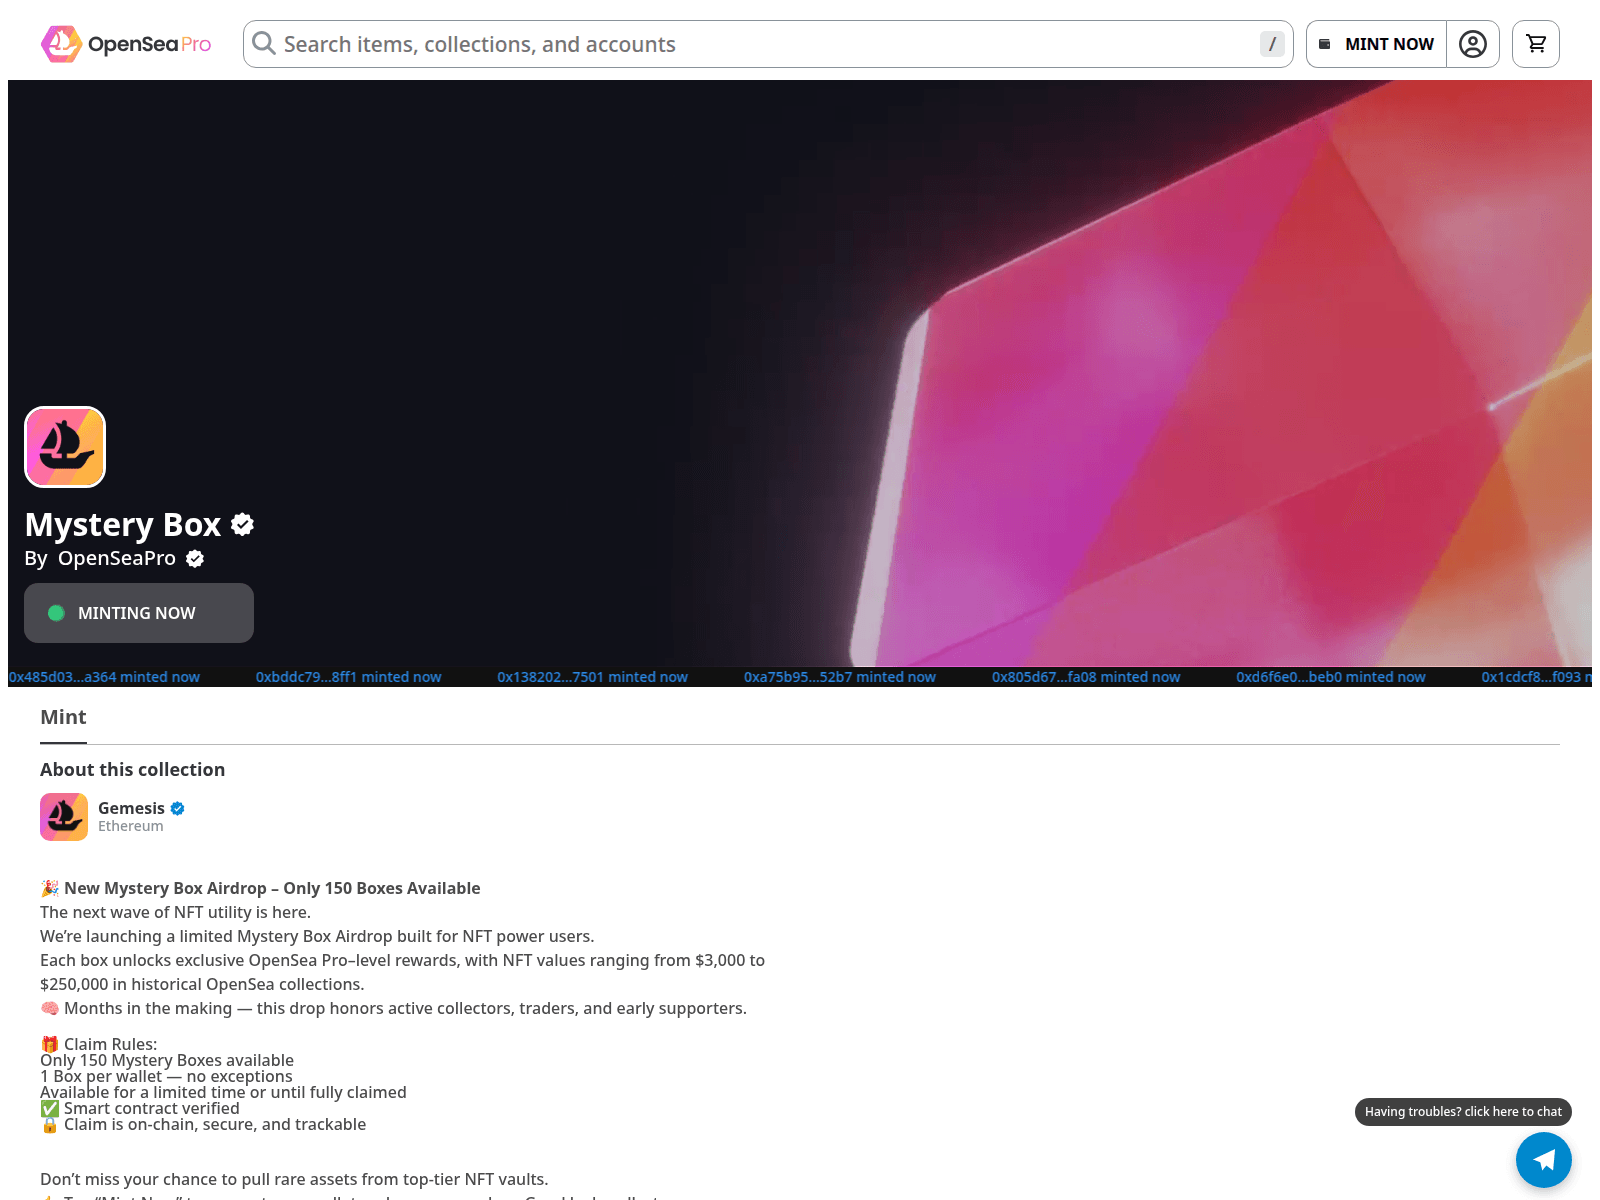Click the OpenSeaPro creator verified badge
The image size is (1600, 1200).
pos(195,559)
